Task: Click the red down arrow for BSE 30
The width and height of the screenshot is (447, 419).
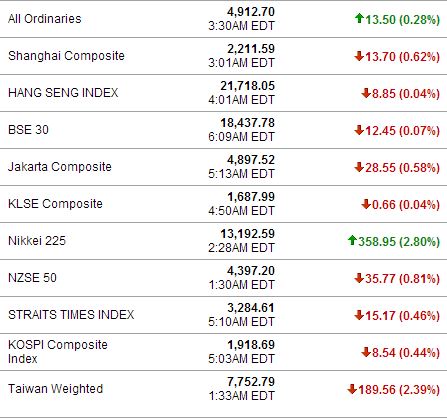Action: coord(359,130)
